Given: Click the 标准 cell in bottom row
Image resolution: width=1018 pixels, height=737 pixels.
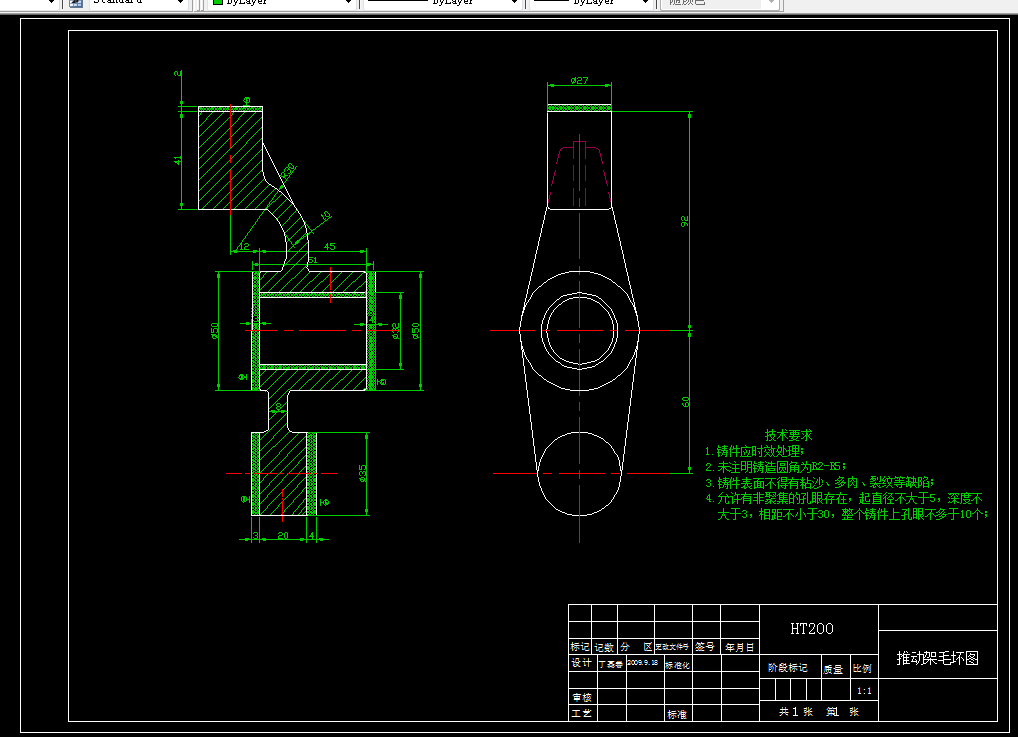Looking at the screenshot, I should tap(677, 714).
